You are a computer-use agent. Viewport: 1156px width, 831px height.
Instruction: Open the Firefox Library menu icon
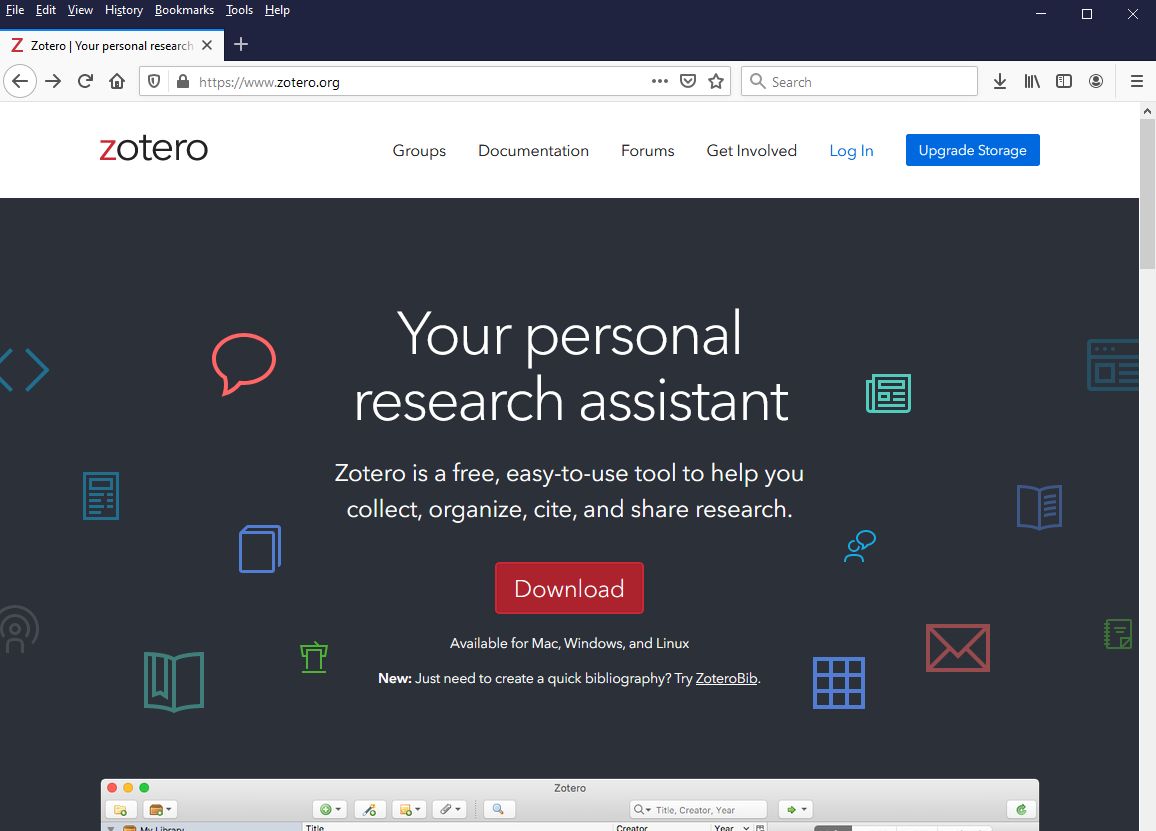[1032, 81]
